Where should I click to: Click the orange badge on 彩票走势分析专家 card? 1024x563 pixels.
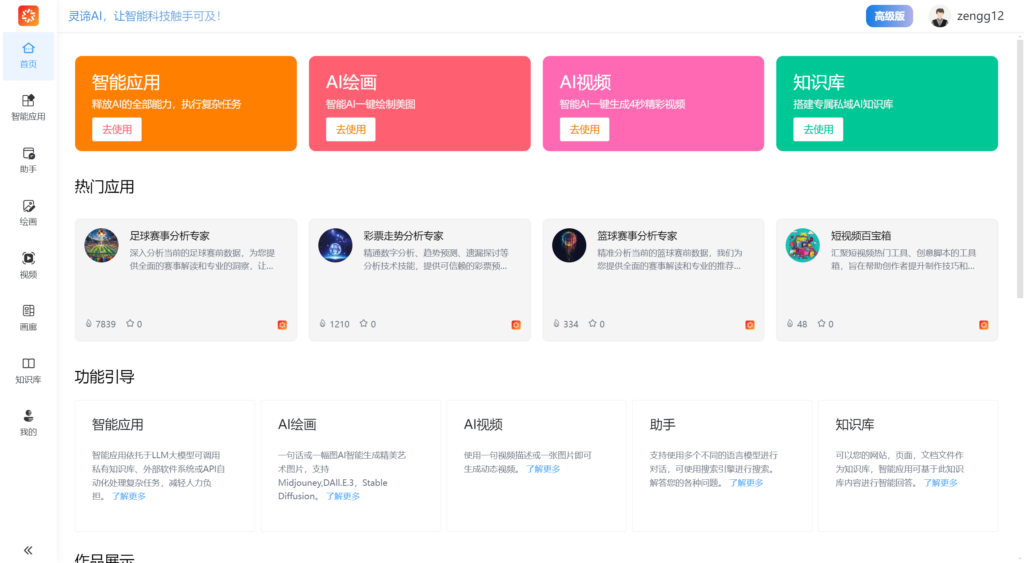[516, 325]
